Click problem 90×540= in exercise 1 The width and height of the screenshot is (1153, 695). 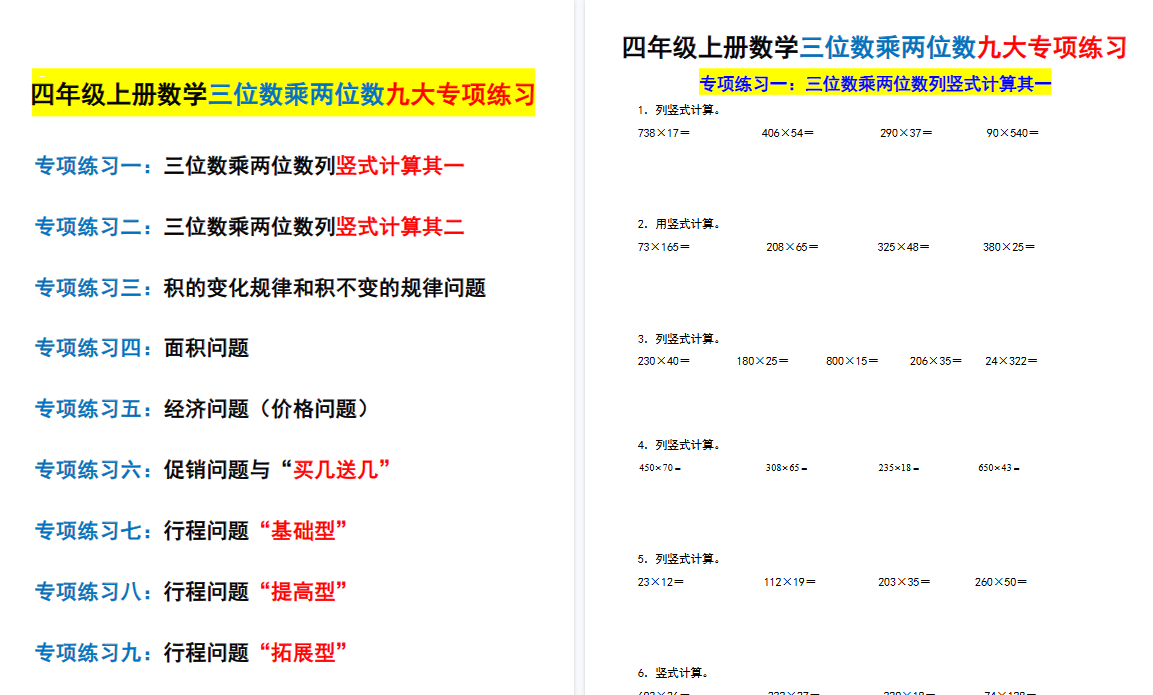[x=1013, y=131]
